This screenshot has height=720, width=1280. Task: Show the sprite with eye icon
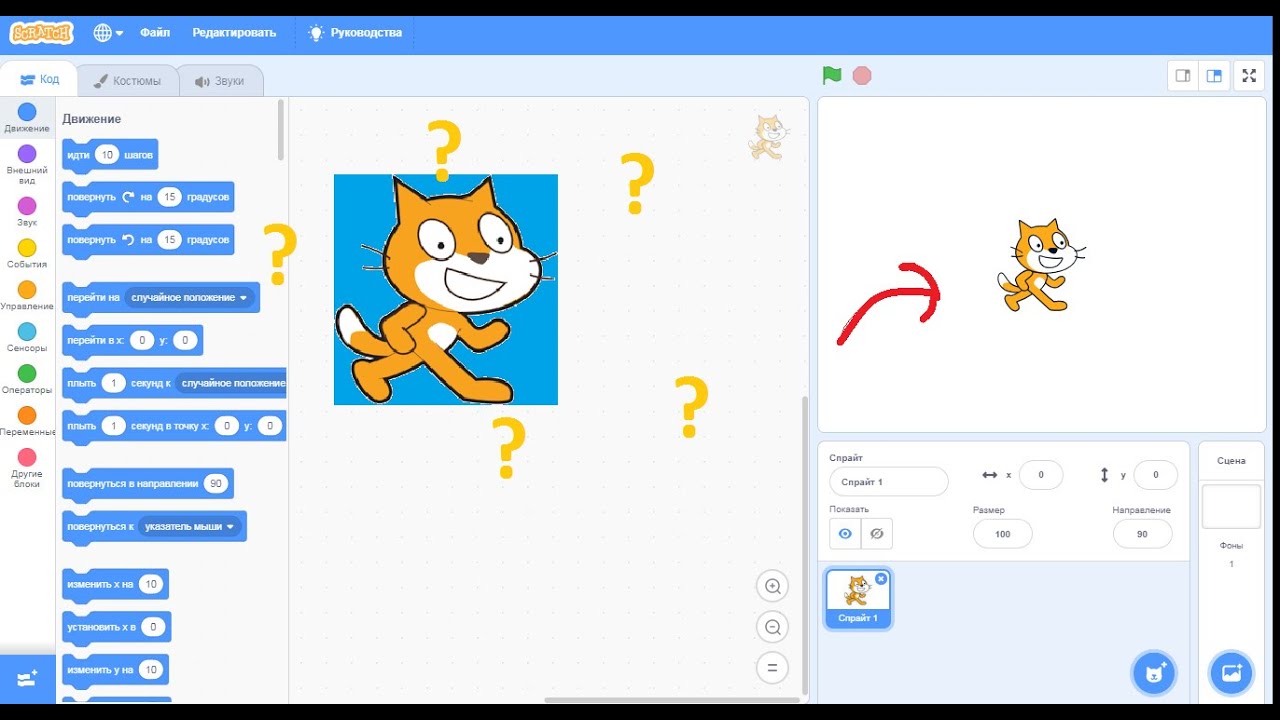click(845, 534)
